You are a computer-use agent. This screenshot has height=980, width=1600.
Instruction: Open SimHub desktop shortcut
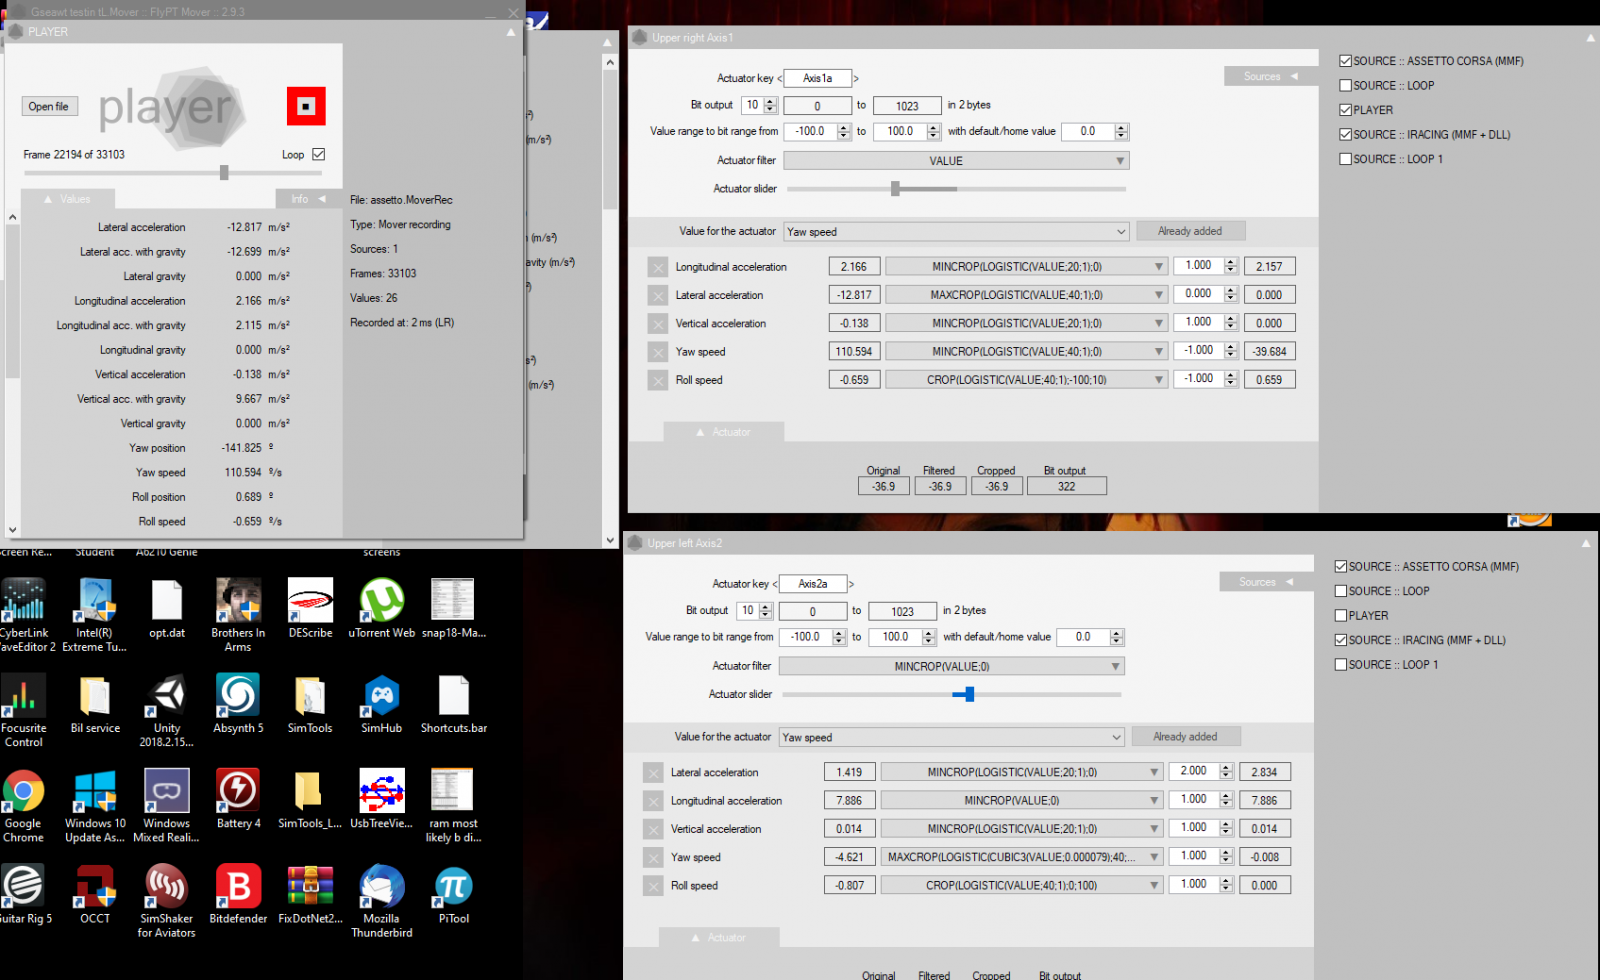tap(382, 697)
